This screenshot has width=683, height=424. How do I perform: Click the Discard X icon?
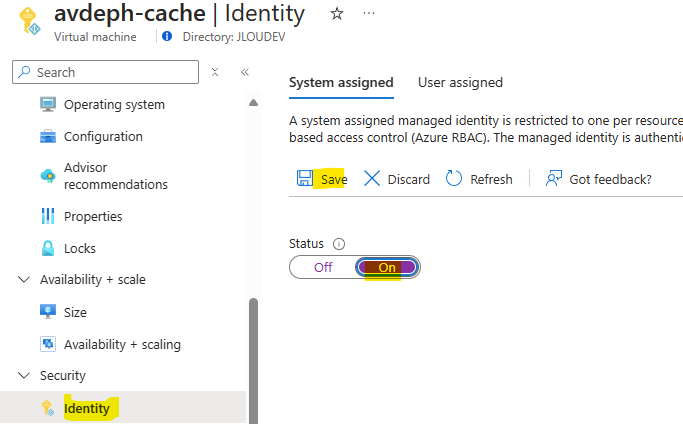point(372,179)
